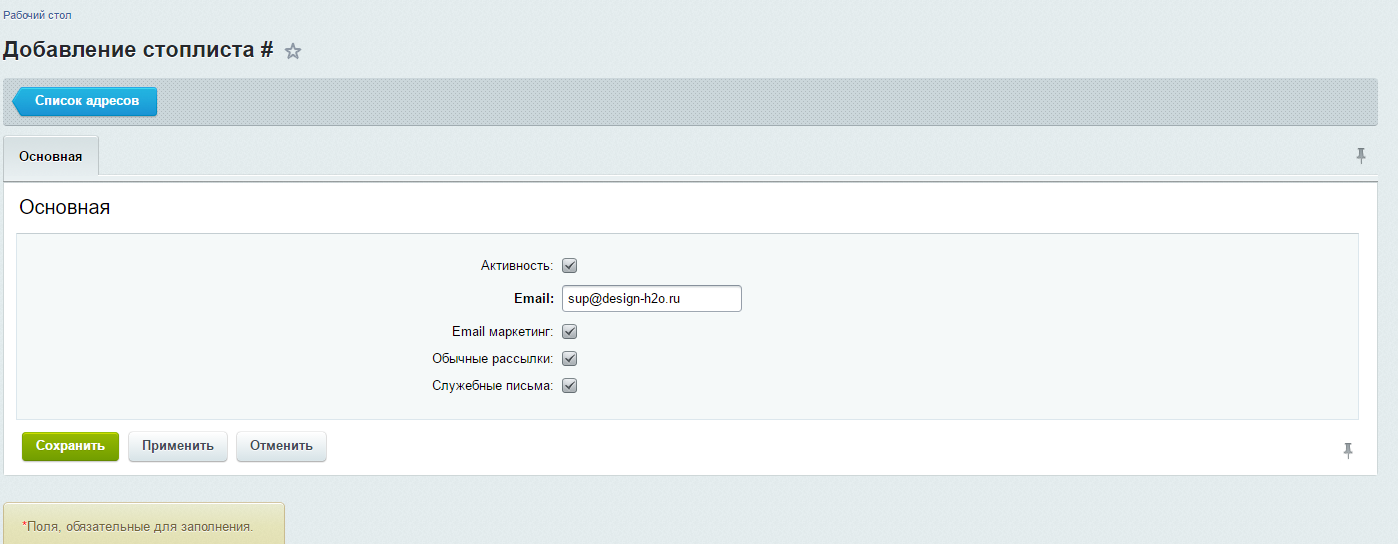The width and height of the screenshot is (1398, 544).
Task: Click the bold Email field label
Action: [x=534, y=298]
